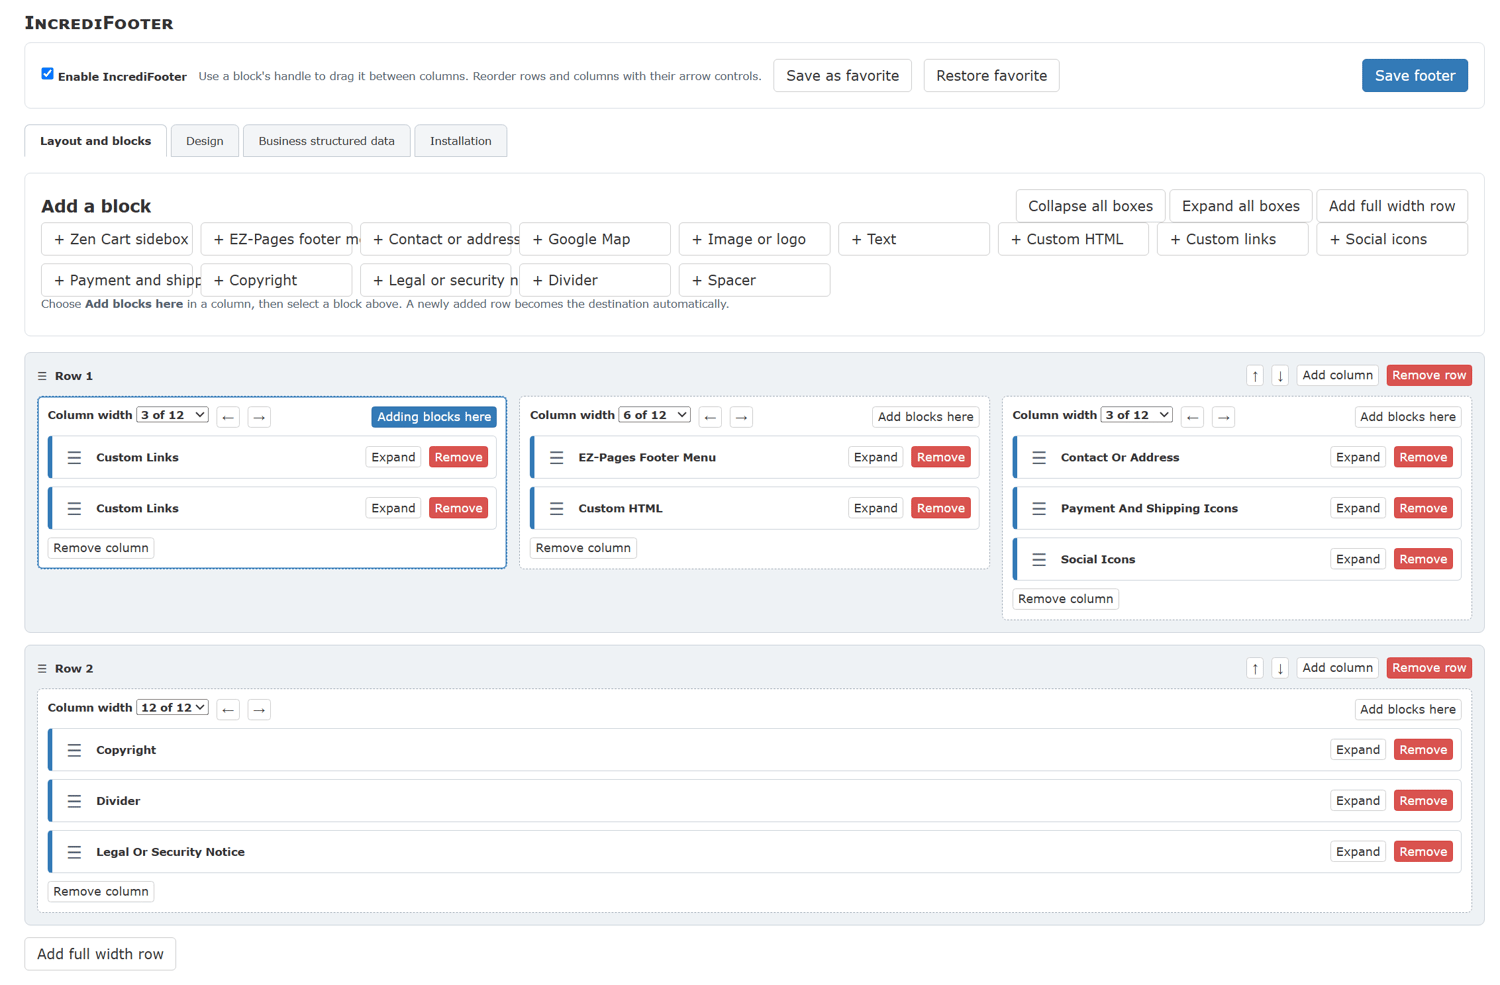Grab handle of second Custom Links block
Screen dimensions: 1500x985
pos(74,508)
